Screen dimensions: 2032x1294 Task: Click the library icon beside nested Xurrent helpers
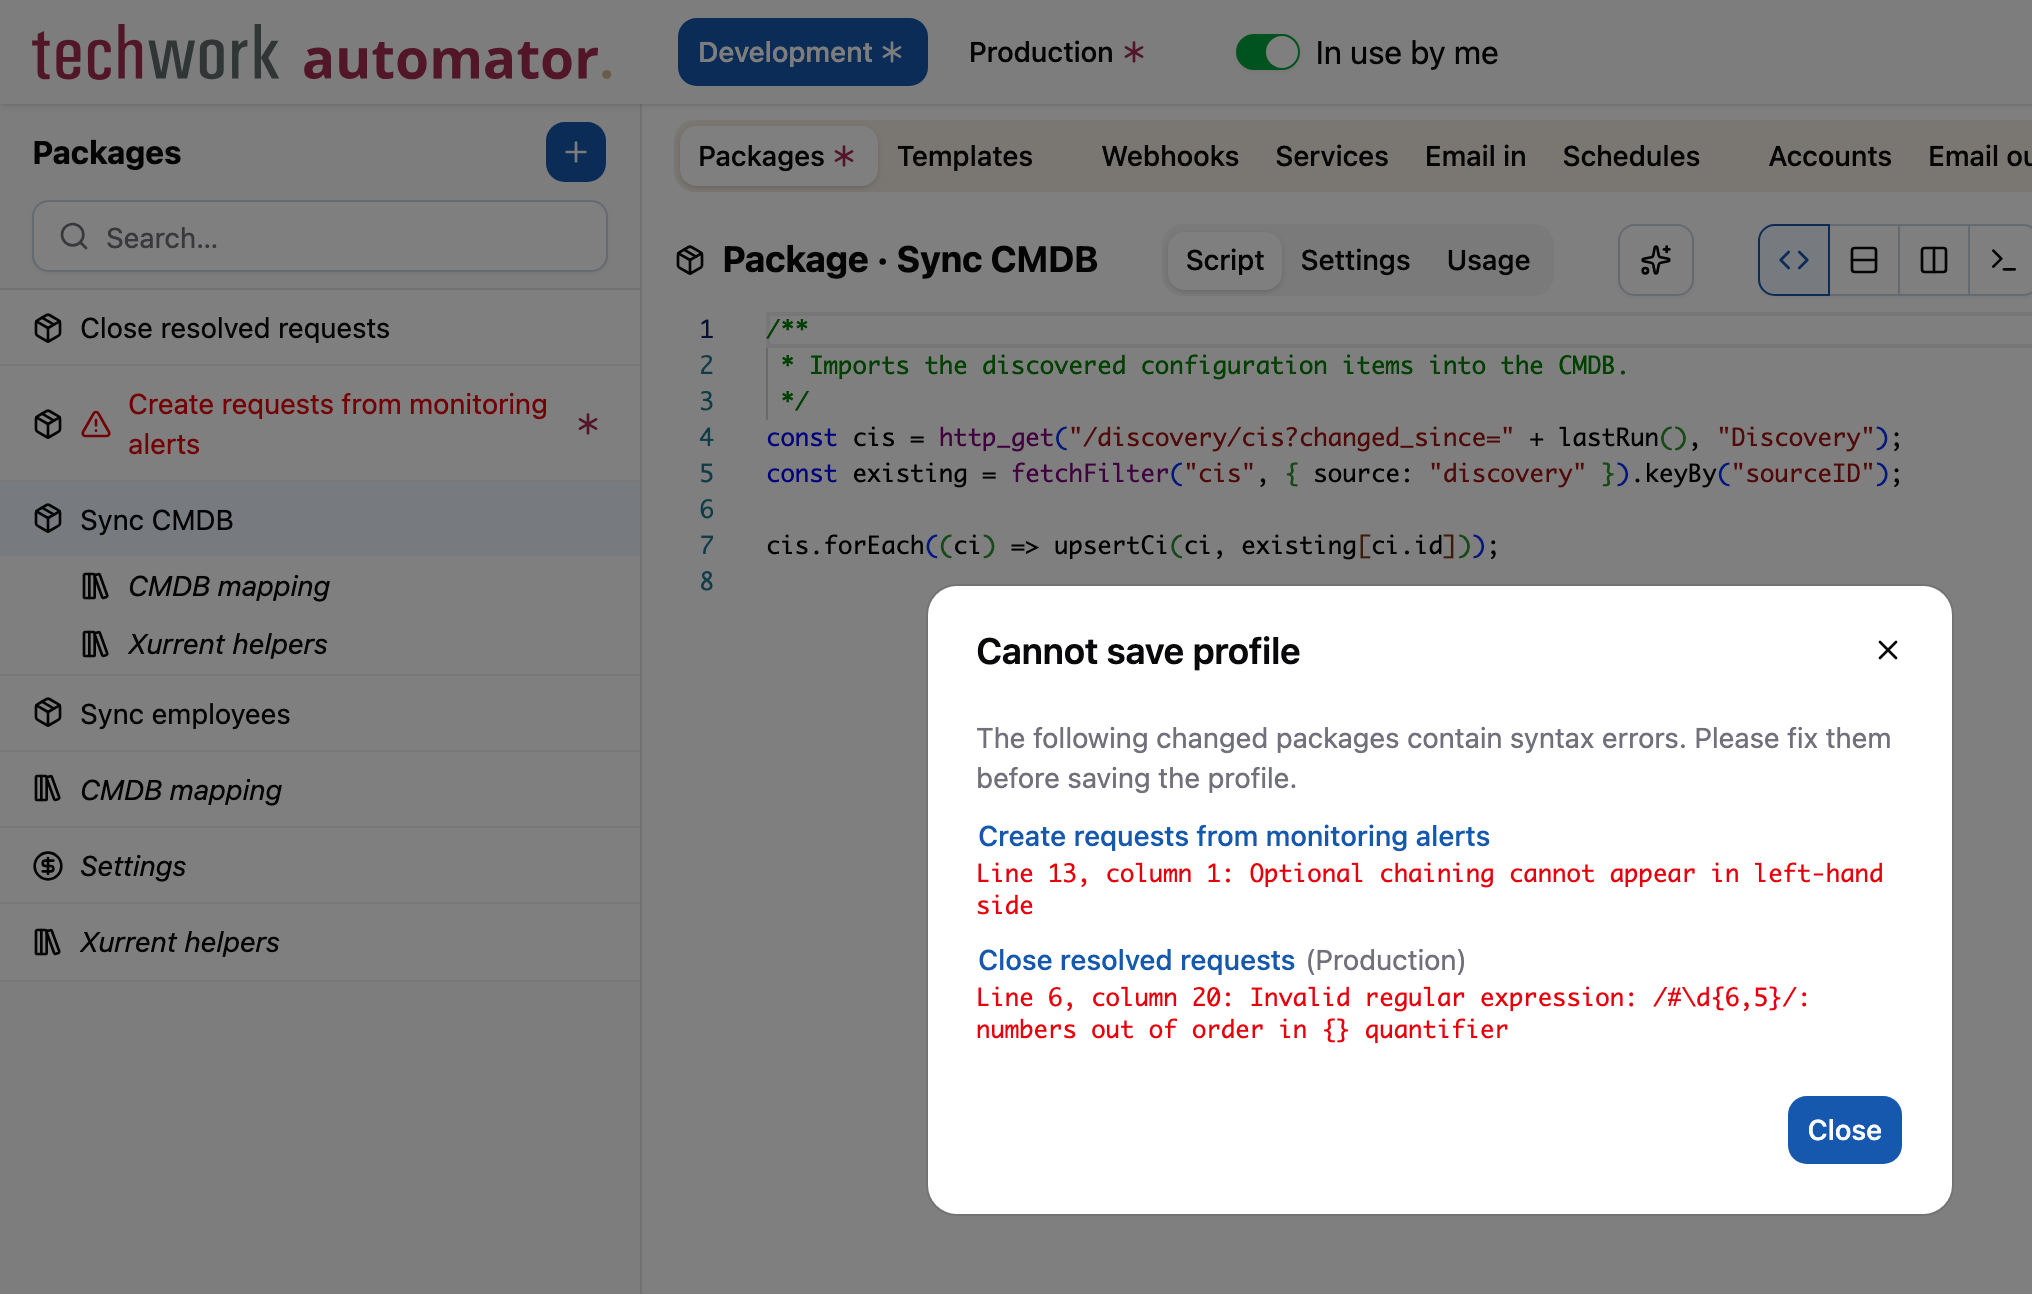pyautogui.click(x=95, y=644)
